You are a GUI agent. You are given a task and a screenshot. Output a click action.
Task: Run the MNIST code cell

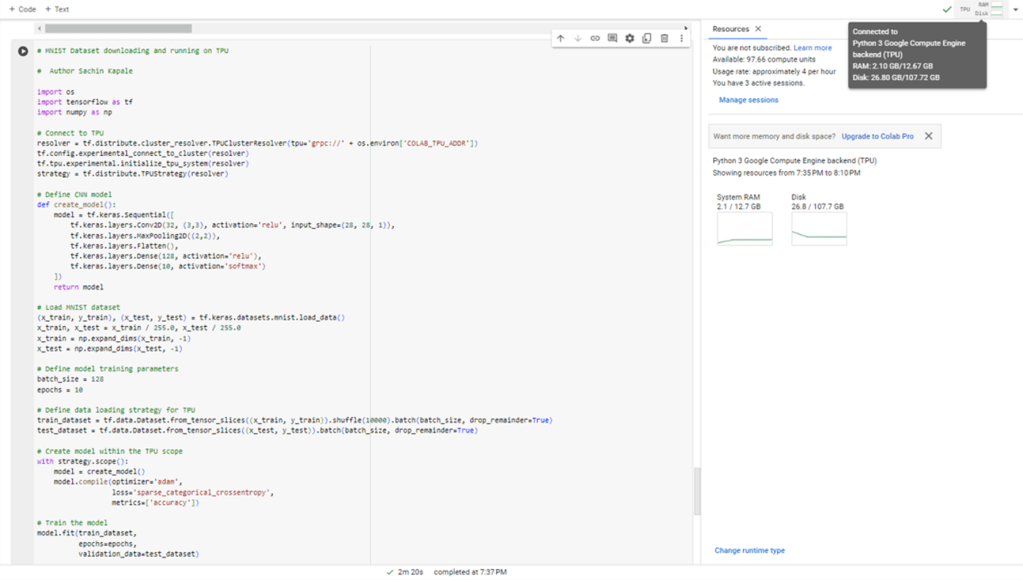coord(23,51)
